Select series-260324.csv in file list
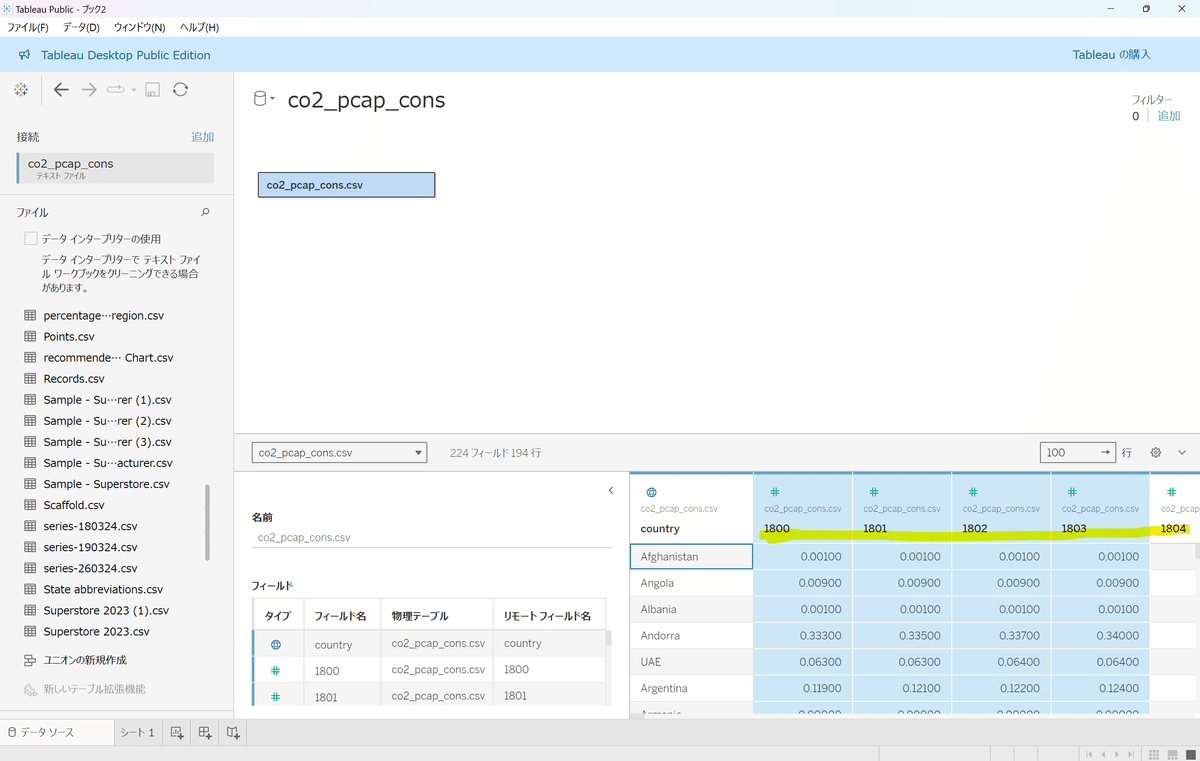This screenshot has height=761, width=1200. (90, 568)
